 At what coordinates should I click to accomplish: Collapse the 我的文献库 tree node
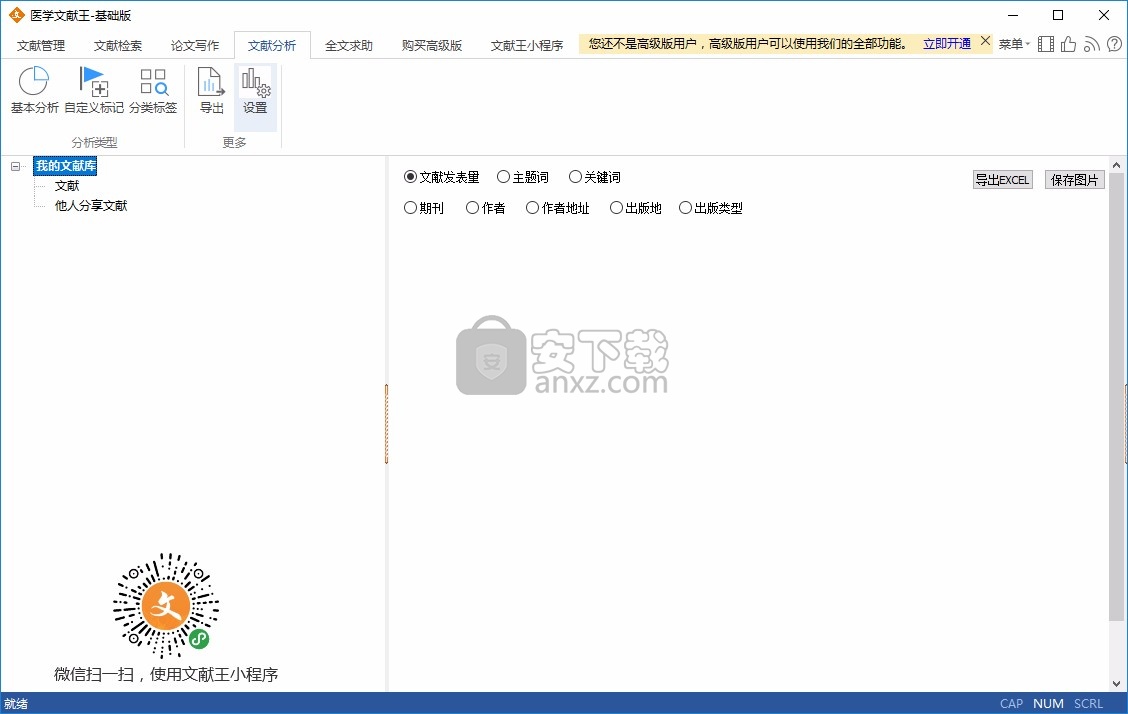[x=15, y=166]
